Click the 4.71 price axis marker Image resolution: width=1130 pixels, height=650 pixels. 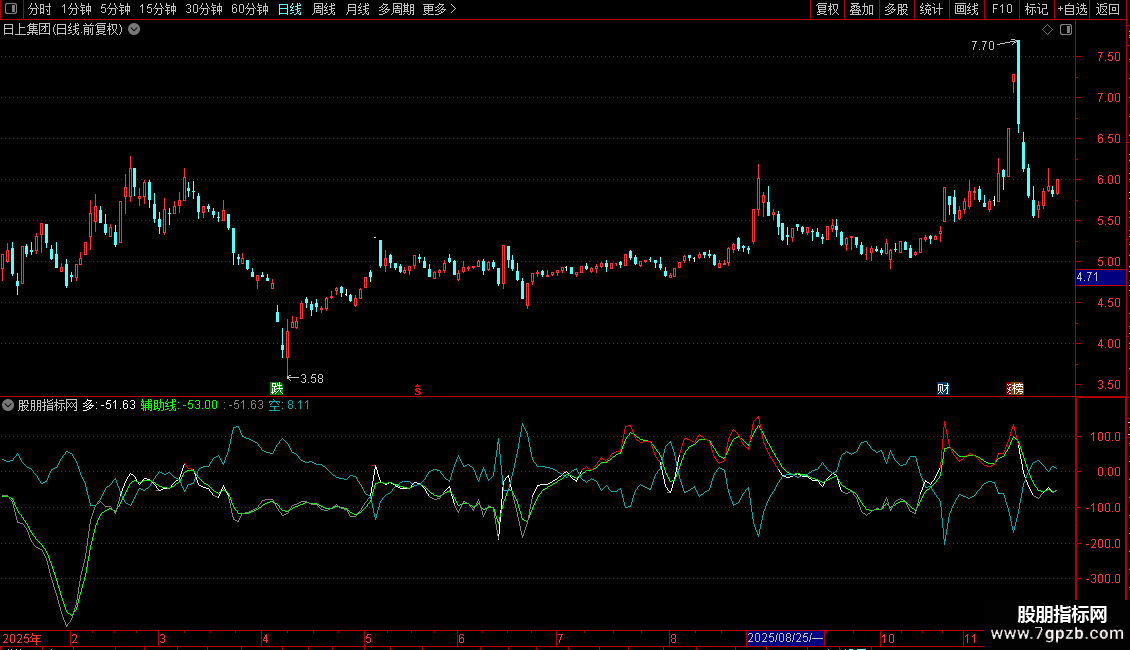(x=1100, y=277)
